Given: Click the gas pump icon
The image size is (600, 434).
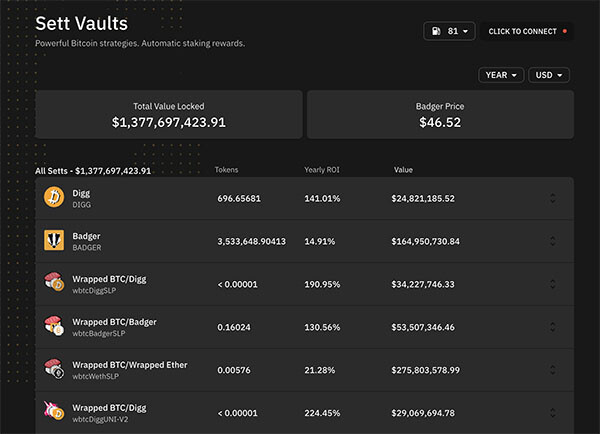Looking at the screenshot, I should click(x=436, y=31).
